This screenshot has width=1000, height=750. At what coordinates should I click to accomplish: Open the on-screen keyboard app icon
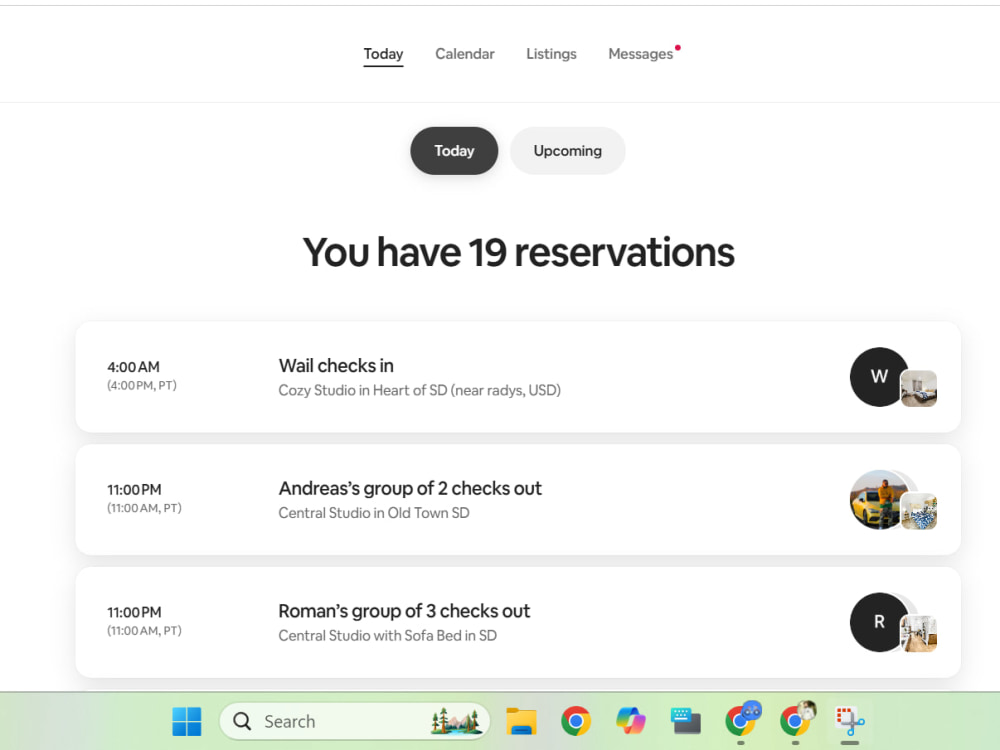[x=686, y=721]
